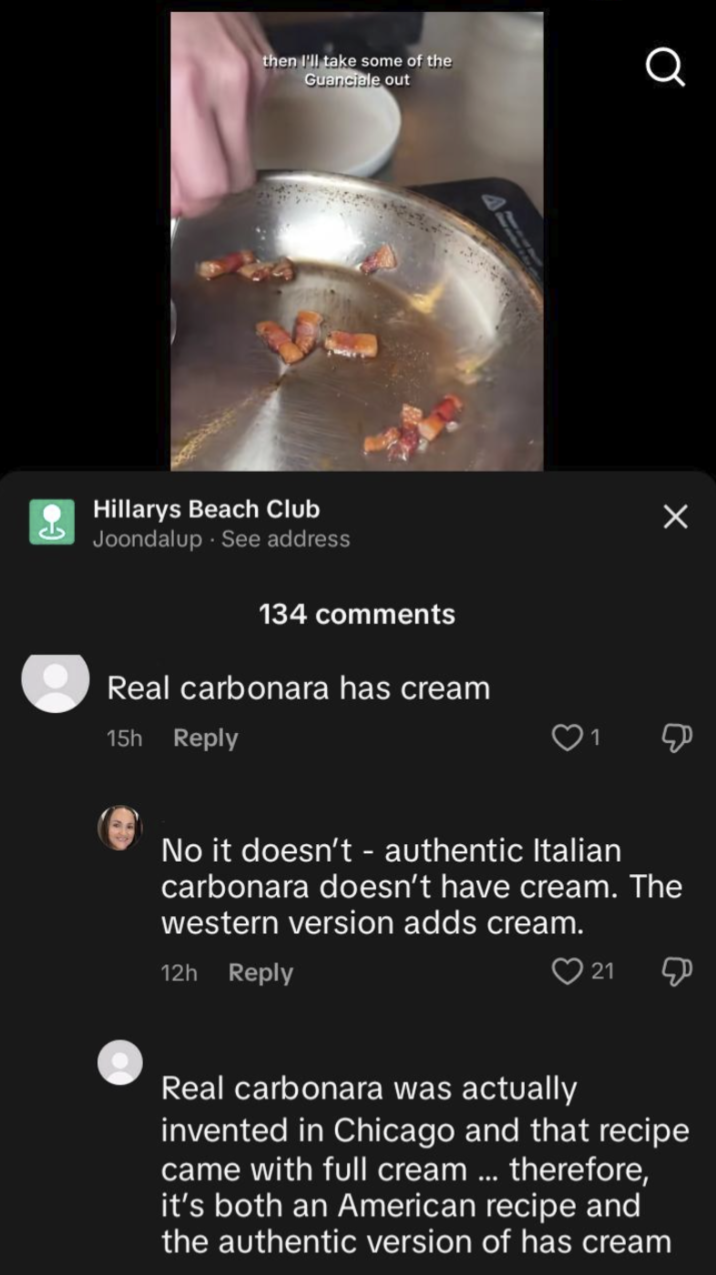Open the Chicago commenter's grey avatar
This screenshot has height=1275, width=716.
pyautogui.click(x=120, y=1062)
